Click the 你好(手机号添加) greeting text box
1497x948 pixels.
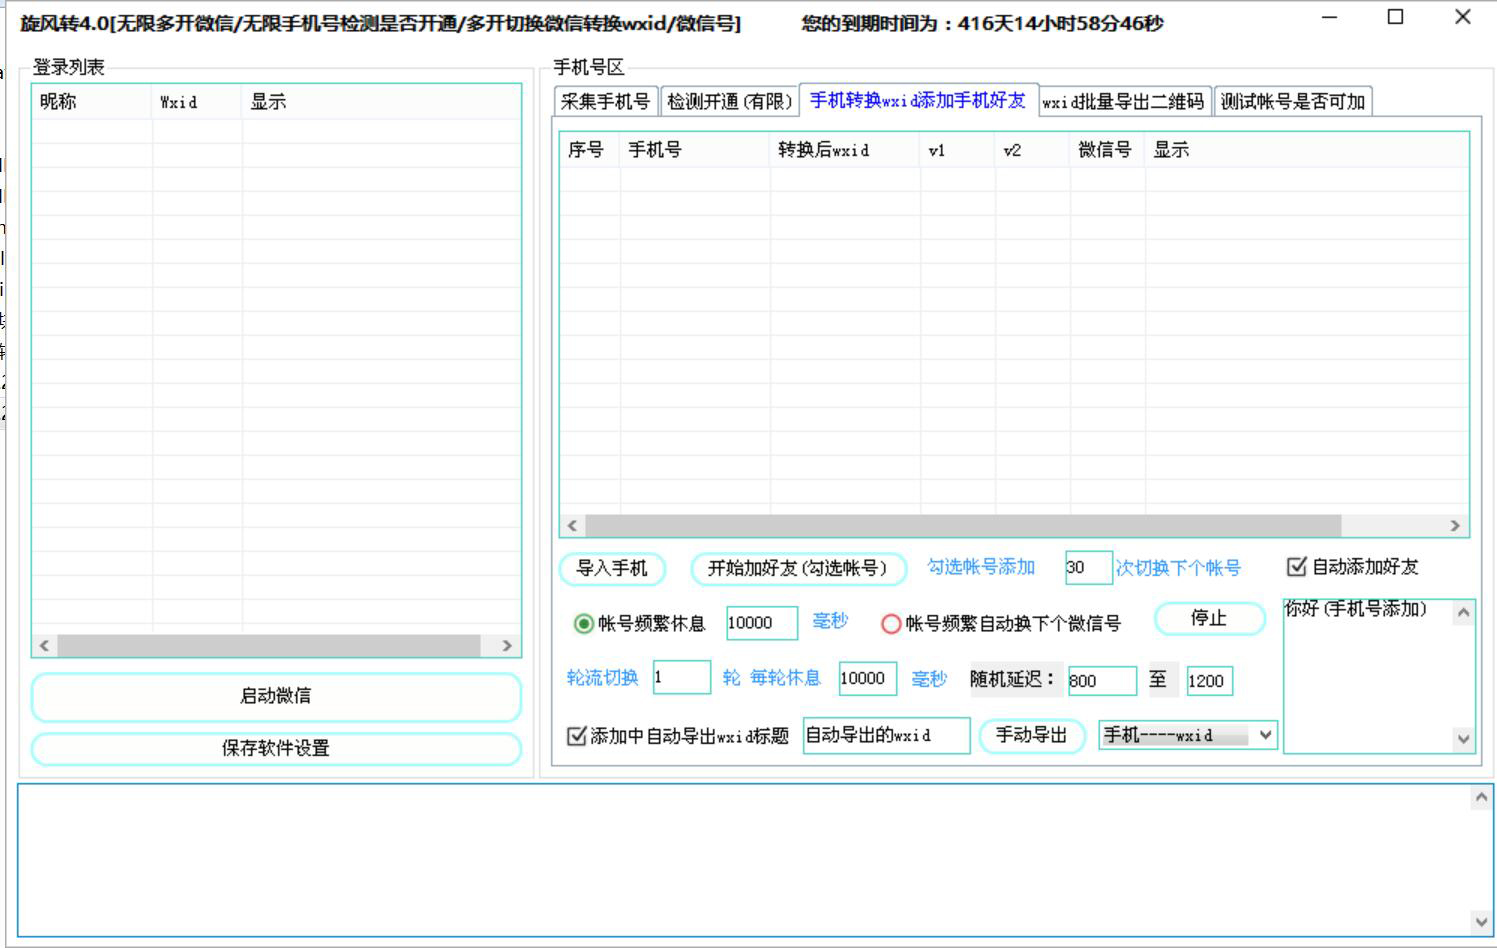point(1369,676)
